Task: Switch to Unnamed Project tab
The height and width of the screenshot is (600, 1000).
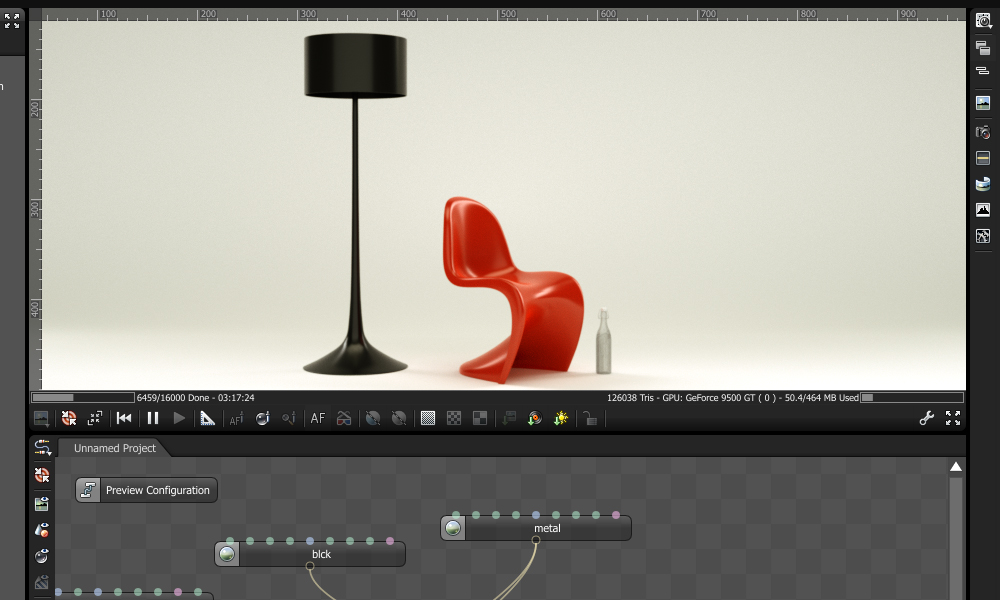Action: (x=115, y=448)
